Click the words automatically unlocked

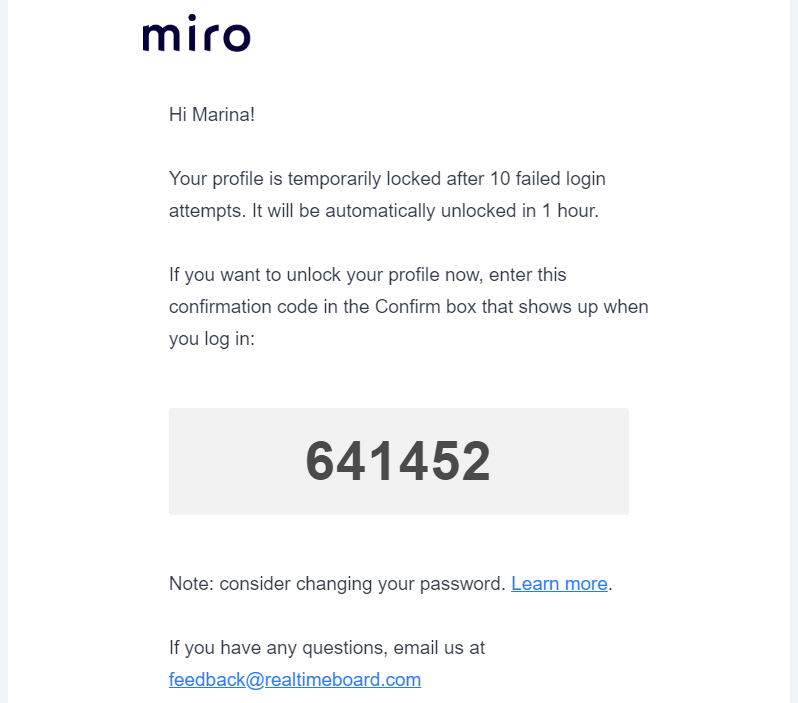click(x=400, y=212)
